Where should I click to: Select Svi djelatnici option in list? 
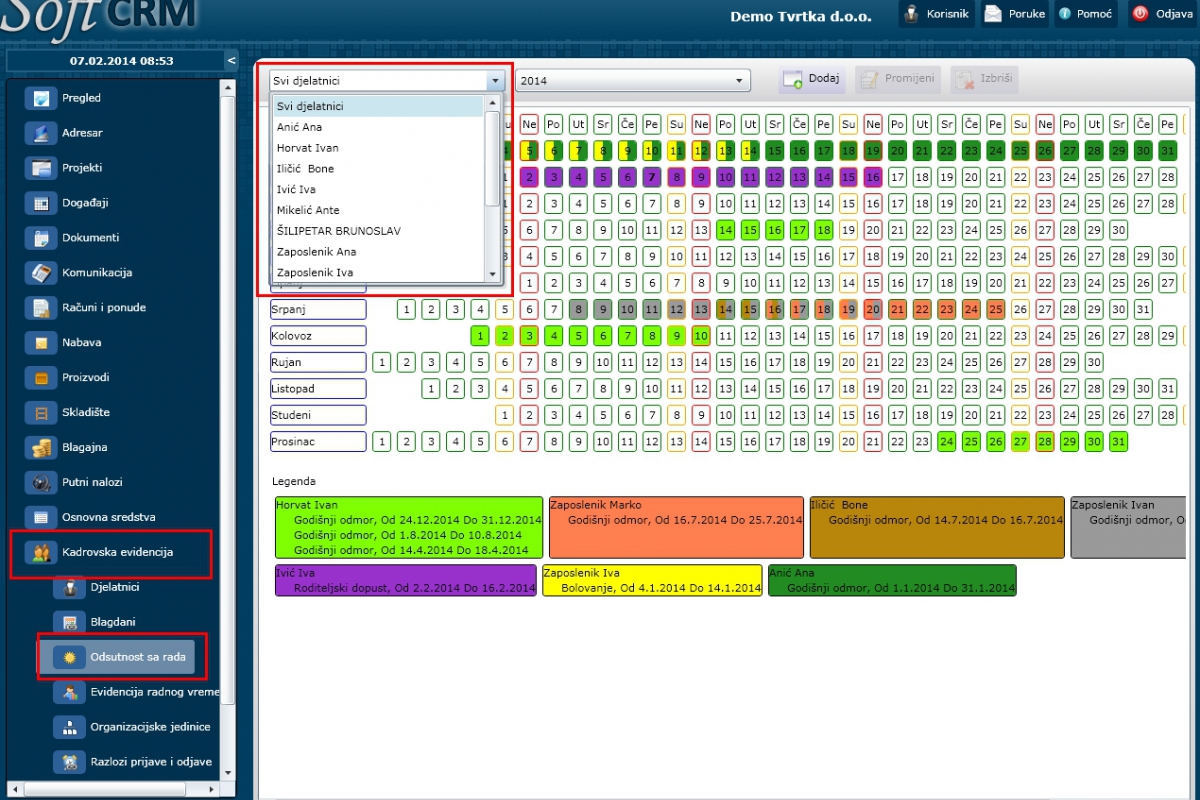point(378,106)
